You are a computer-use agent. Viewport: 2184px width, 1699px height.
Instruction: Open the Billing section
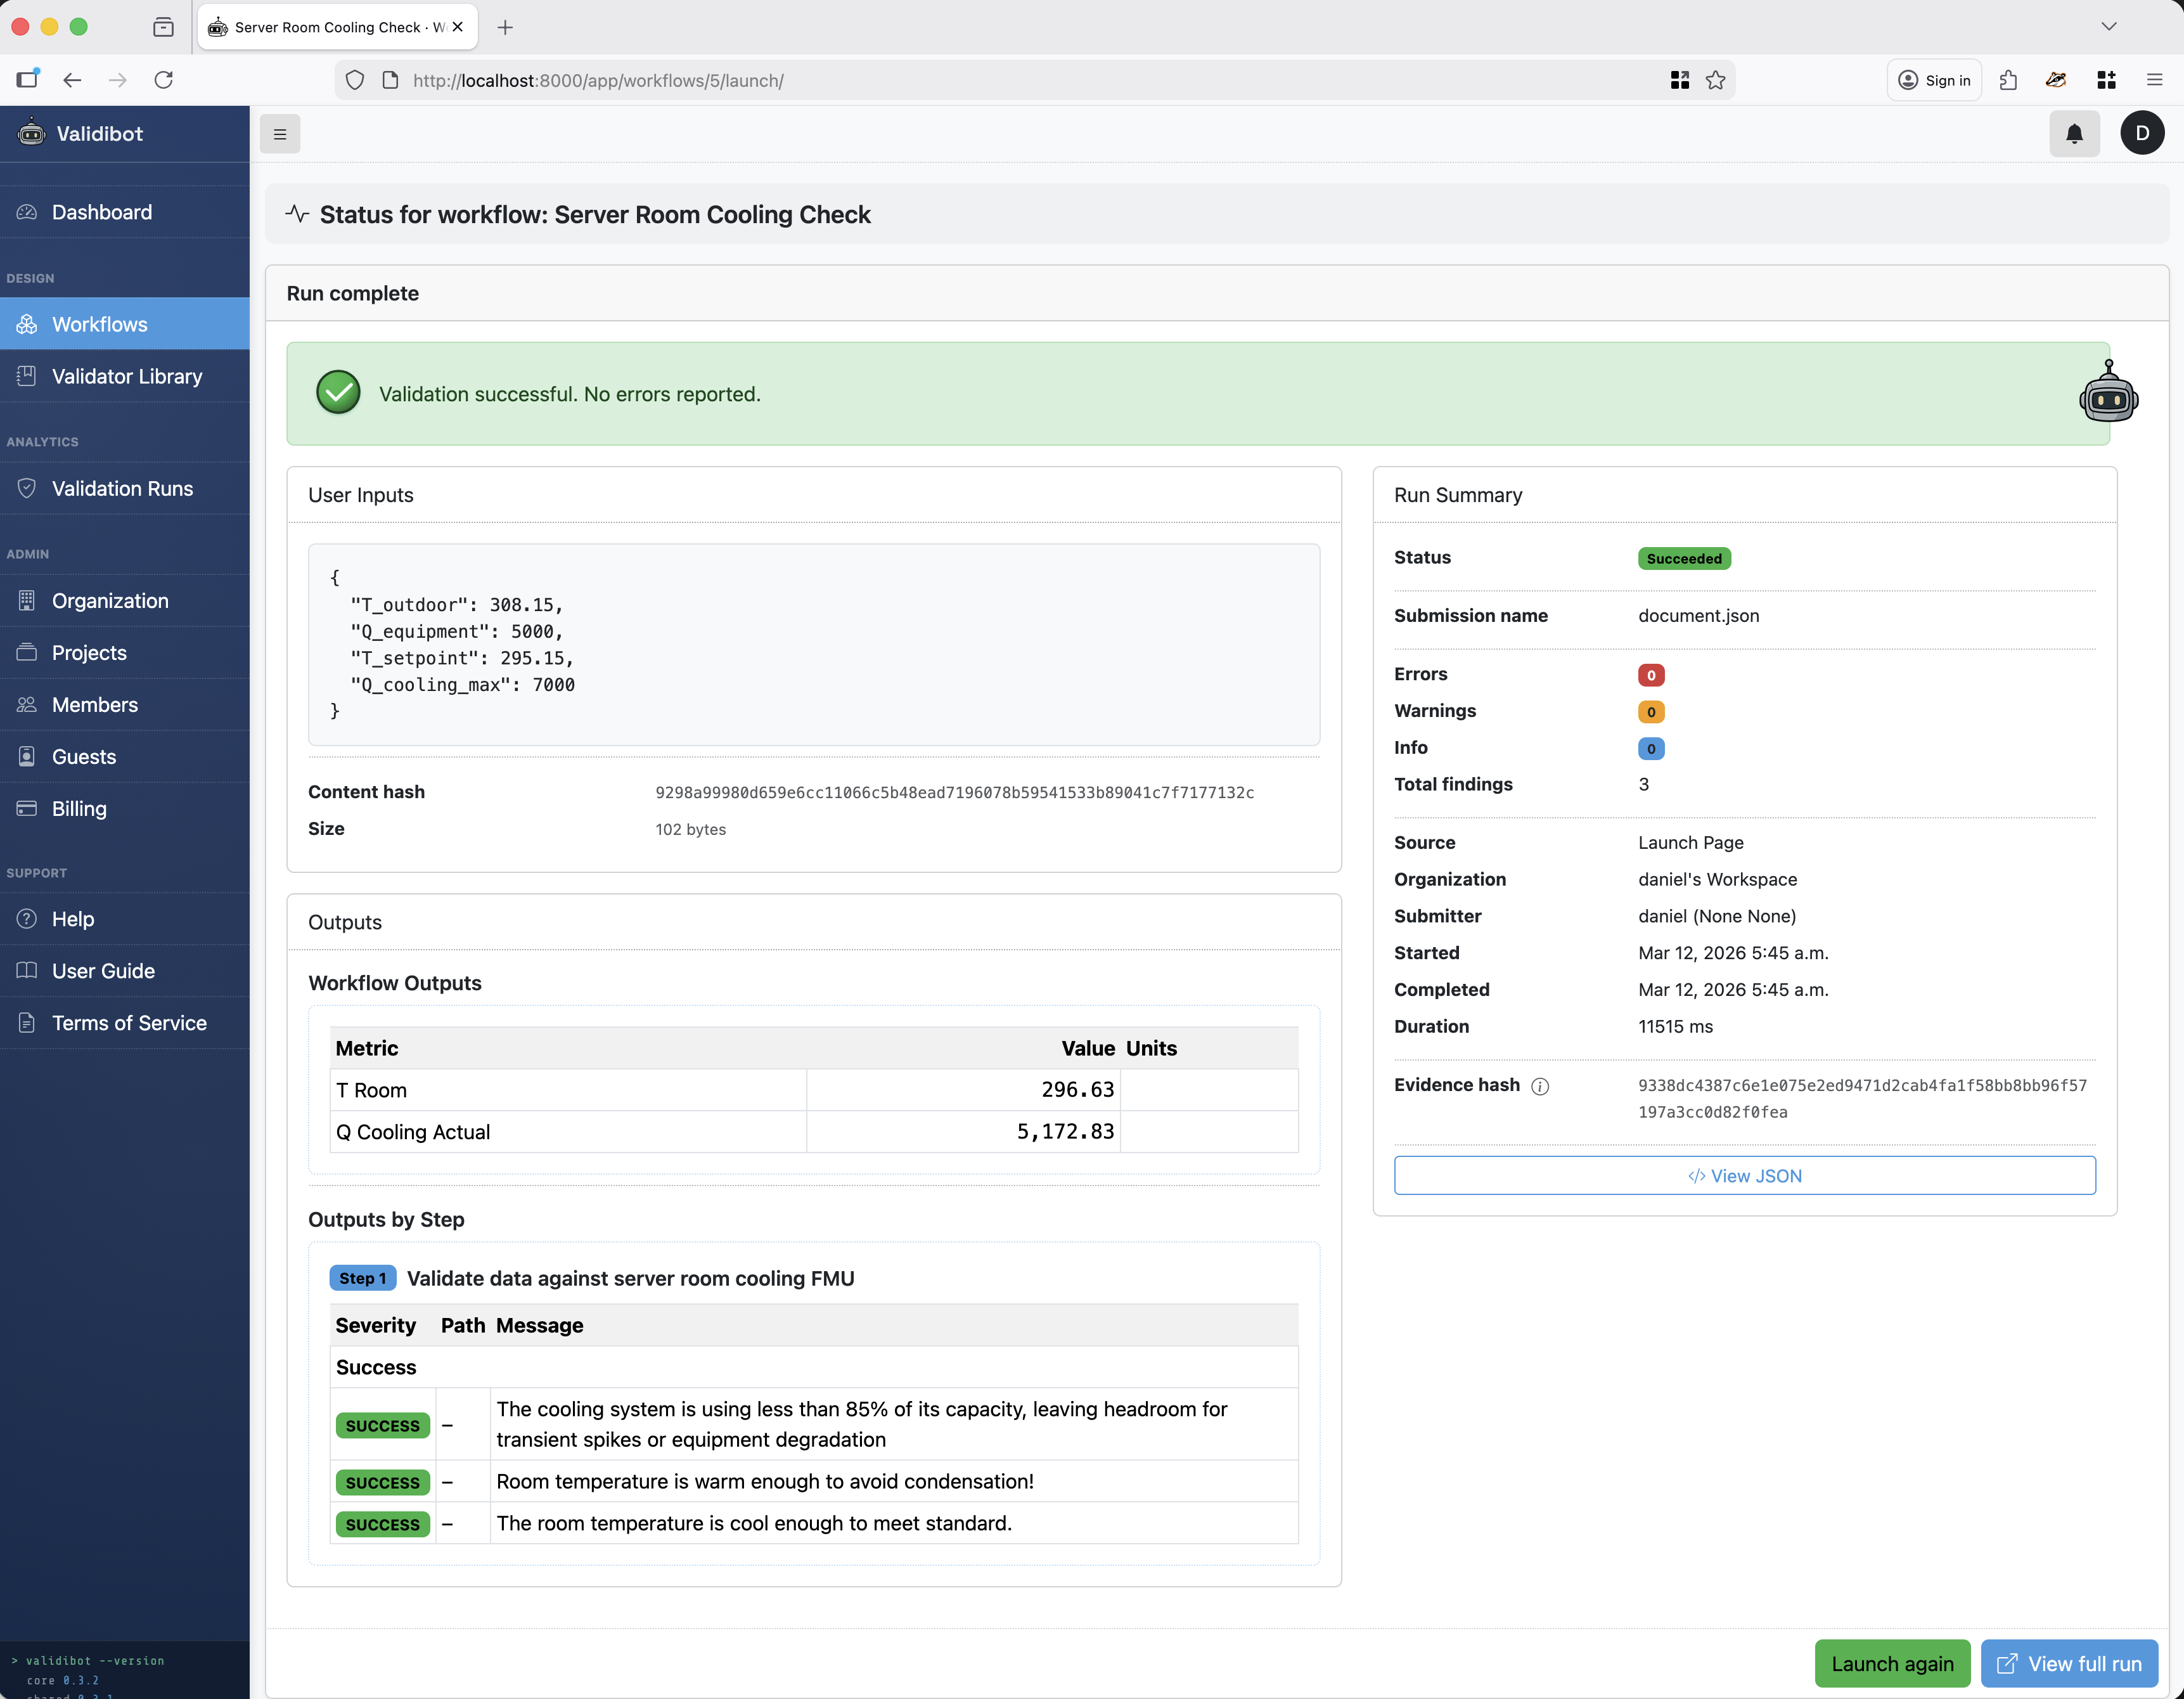pyautogui.click(x=78, y=808)
